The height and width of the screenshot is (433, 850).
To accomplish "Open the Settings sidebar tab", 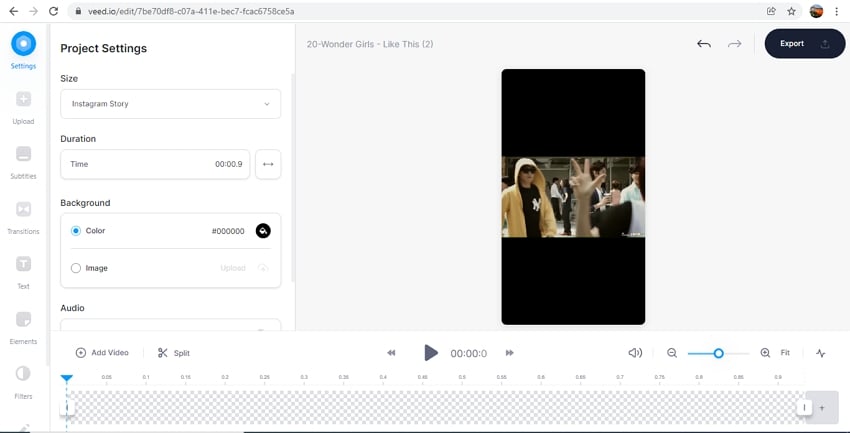I will 23,50.
